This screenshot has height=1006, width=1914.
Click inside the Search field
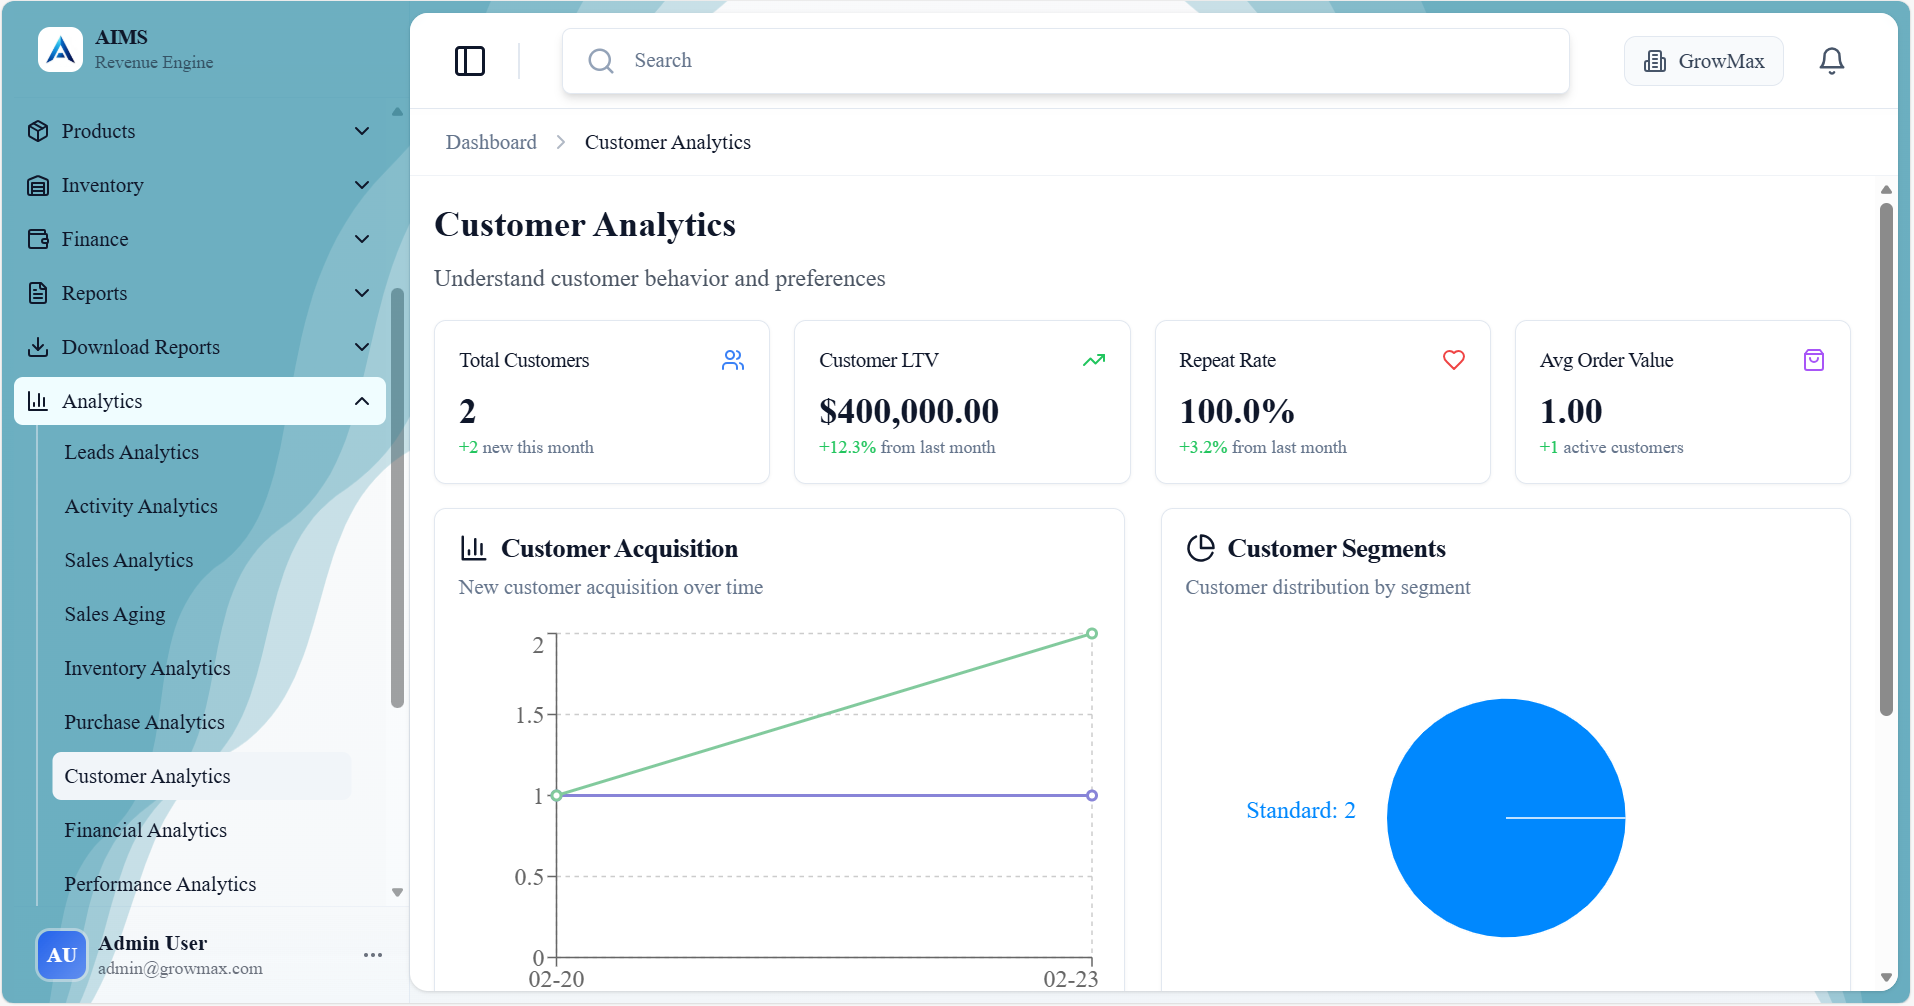pos(1000,60)
